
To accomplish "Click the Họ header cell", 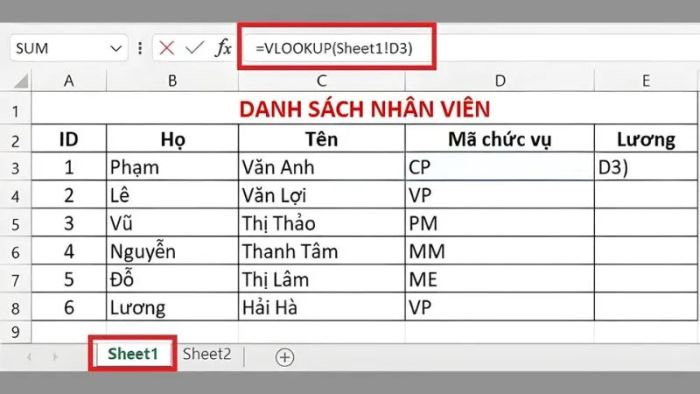I will [172, 139].
